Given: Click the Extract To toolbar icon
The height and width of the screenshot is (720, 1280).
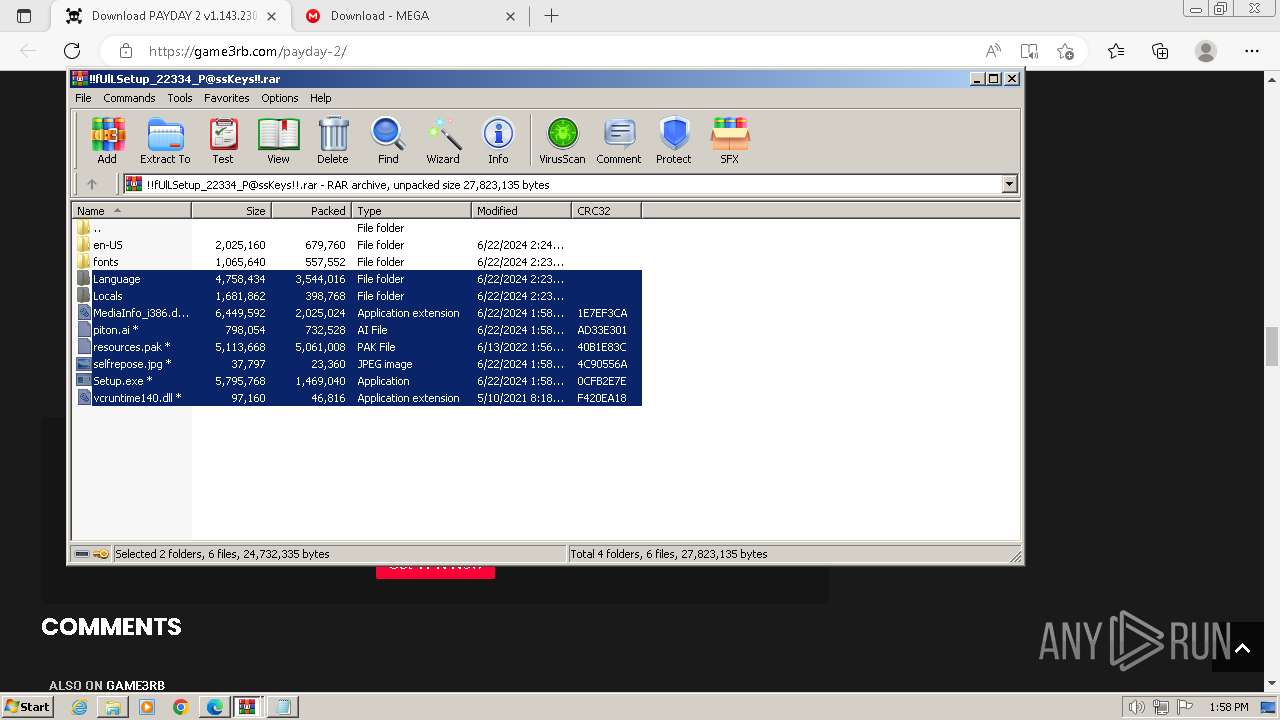Looking at the screenshot, I should click(x=165, y=140).
